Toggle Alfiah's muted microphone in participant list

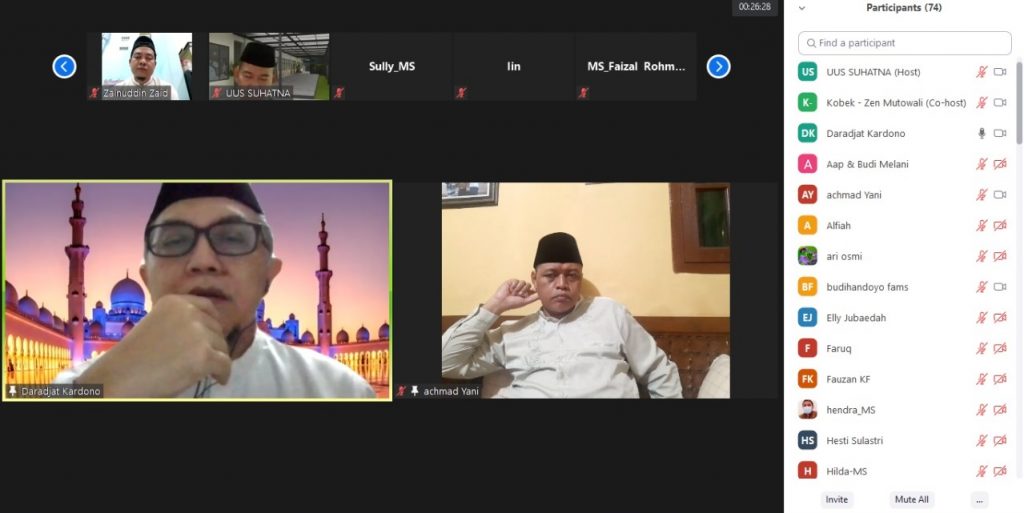982,226
